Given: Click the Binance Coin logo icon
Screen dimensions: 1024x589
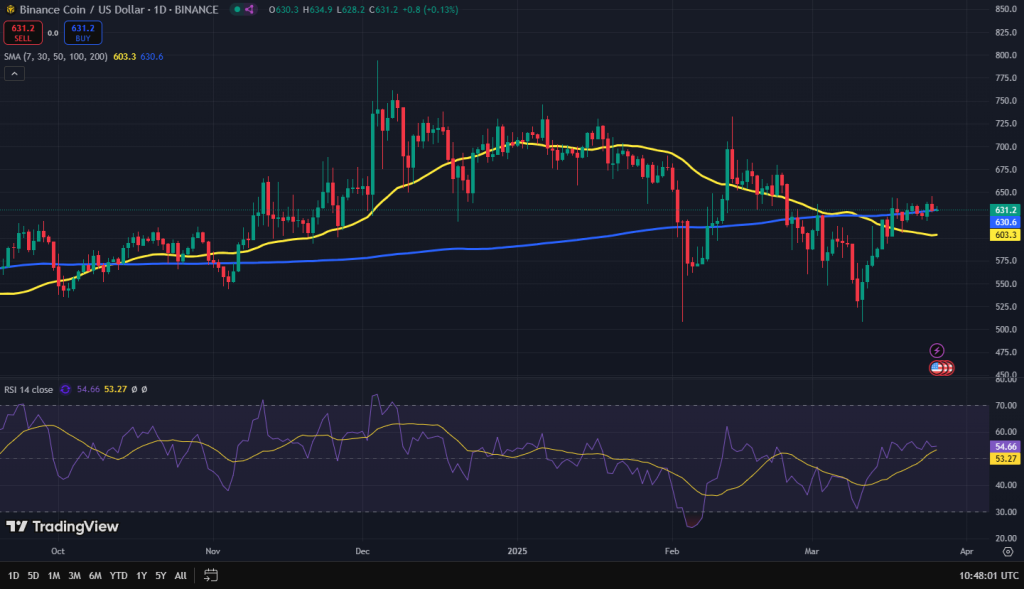Looking at the screenshot, I should coord(10,10).
